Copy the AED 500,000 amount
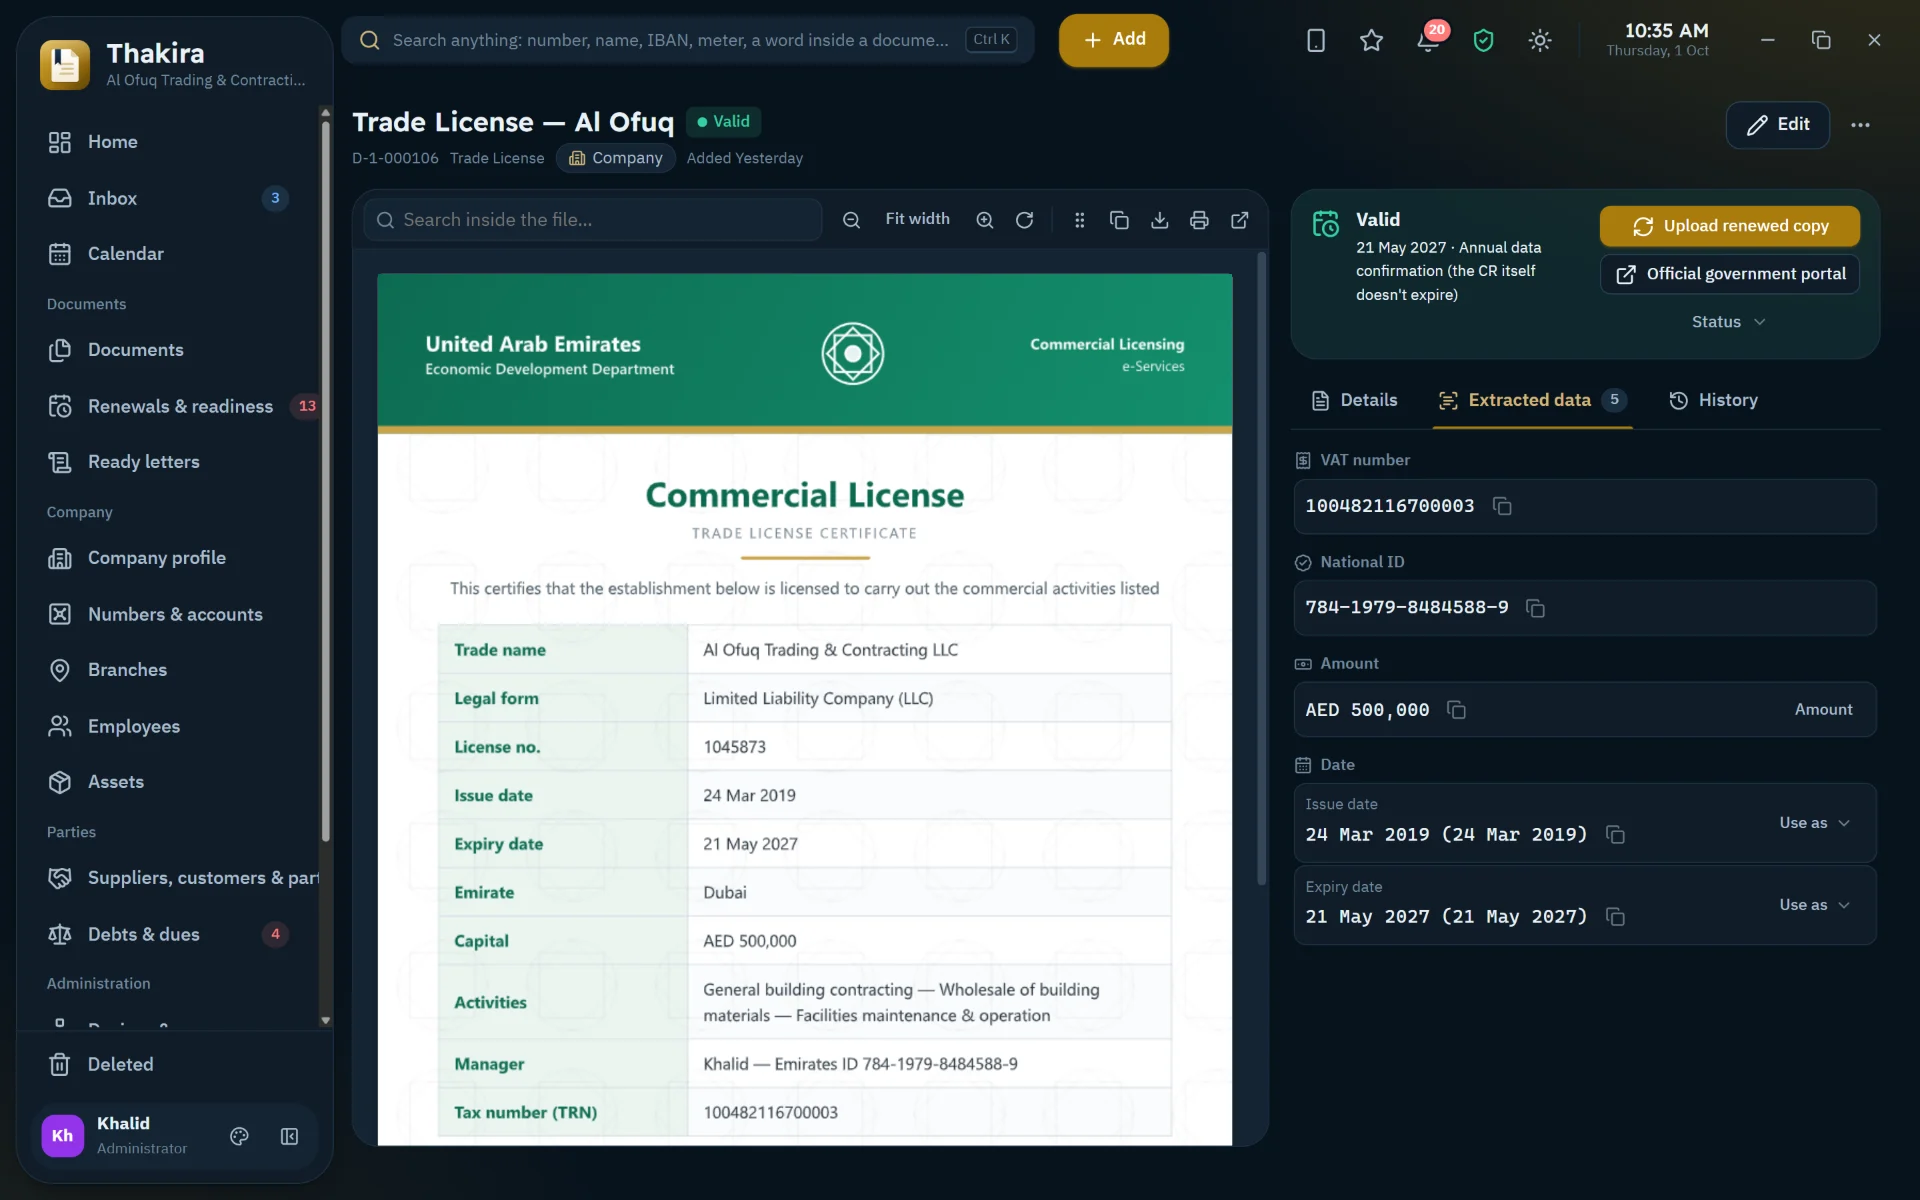 pos(1456,710)
